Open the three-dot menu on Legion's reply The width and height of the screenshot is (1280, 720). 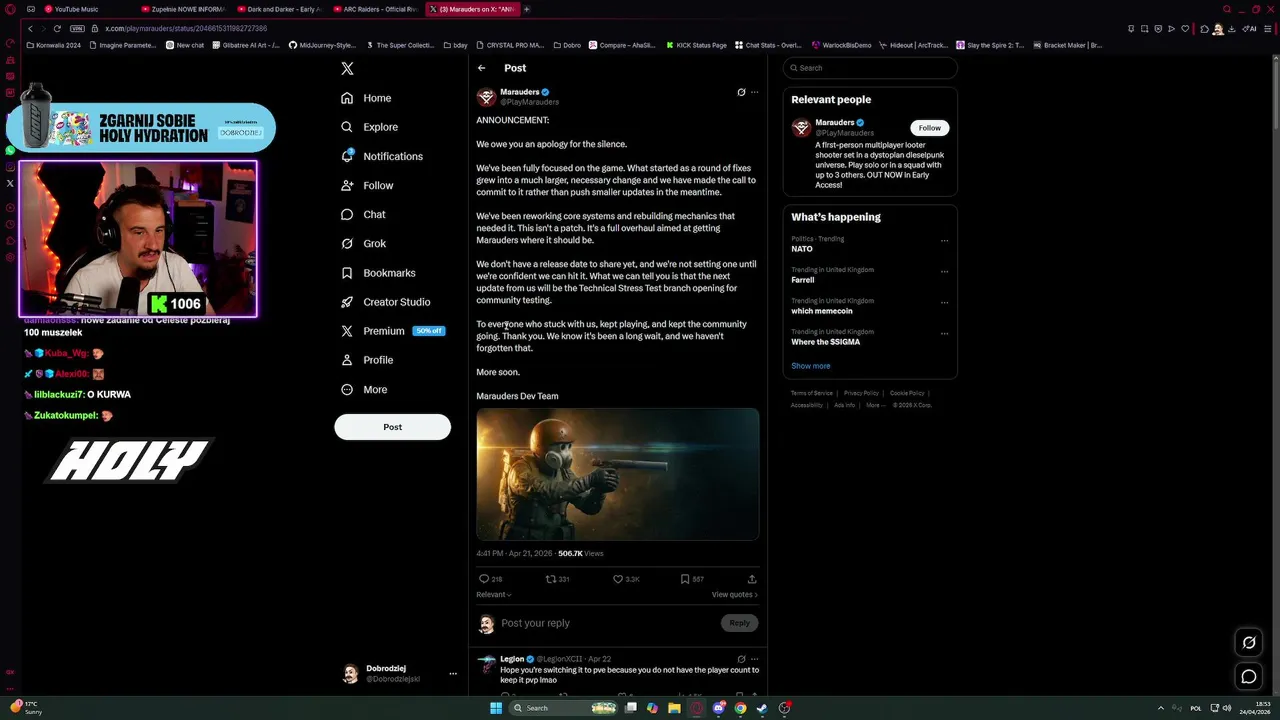point(755,659)
